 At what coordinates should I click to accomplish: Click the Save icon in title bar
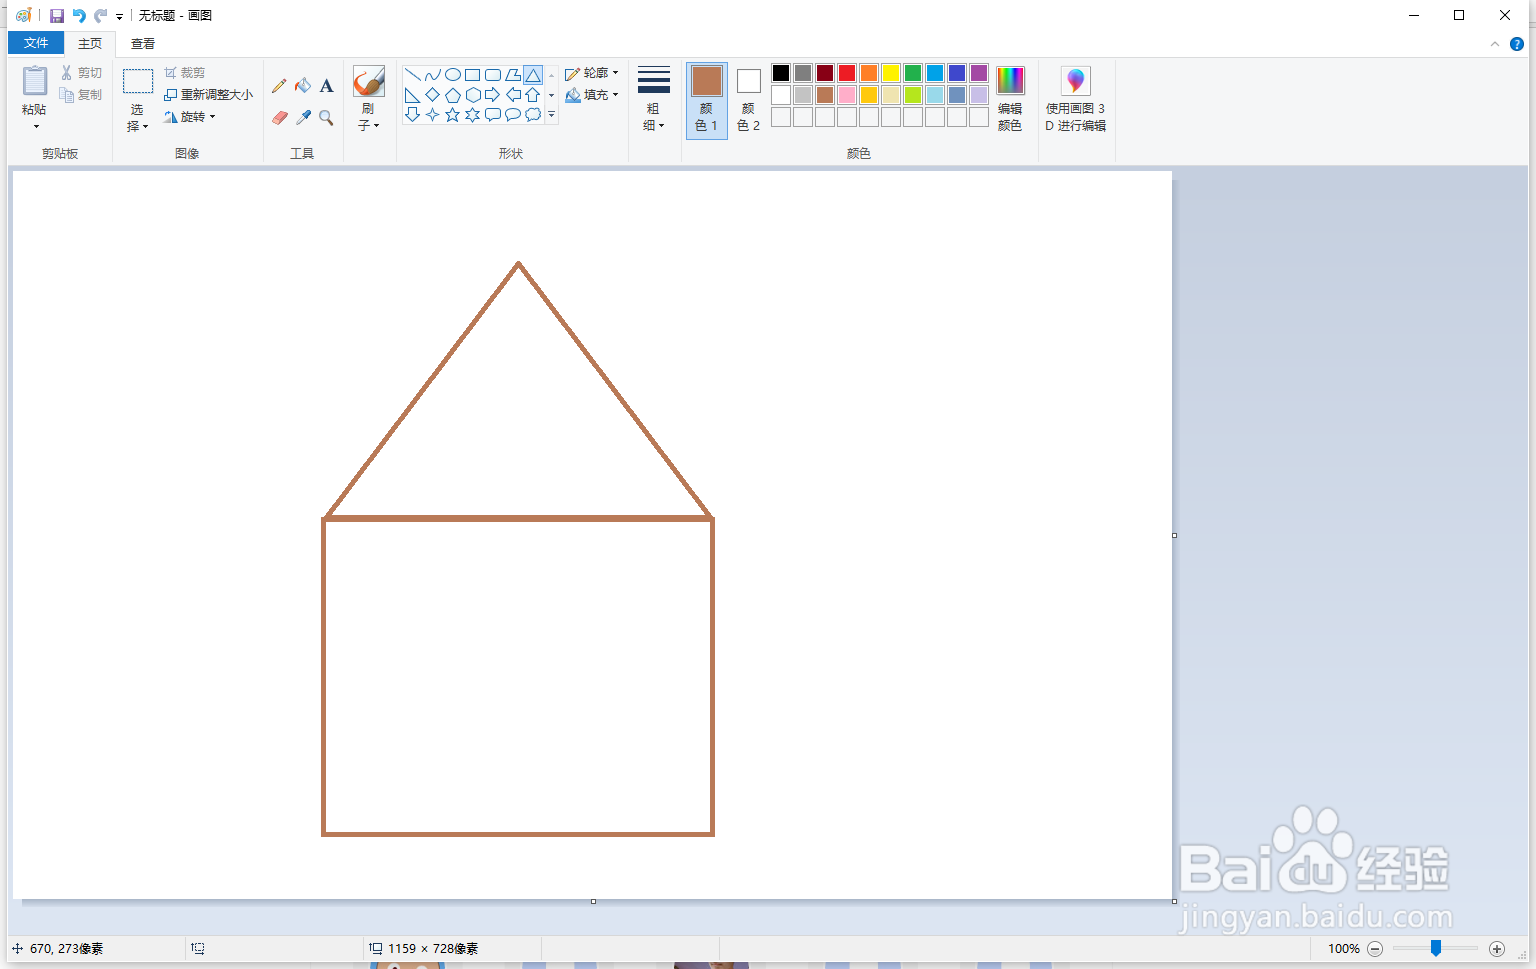(57, 16)
